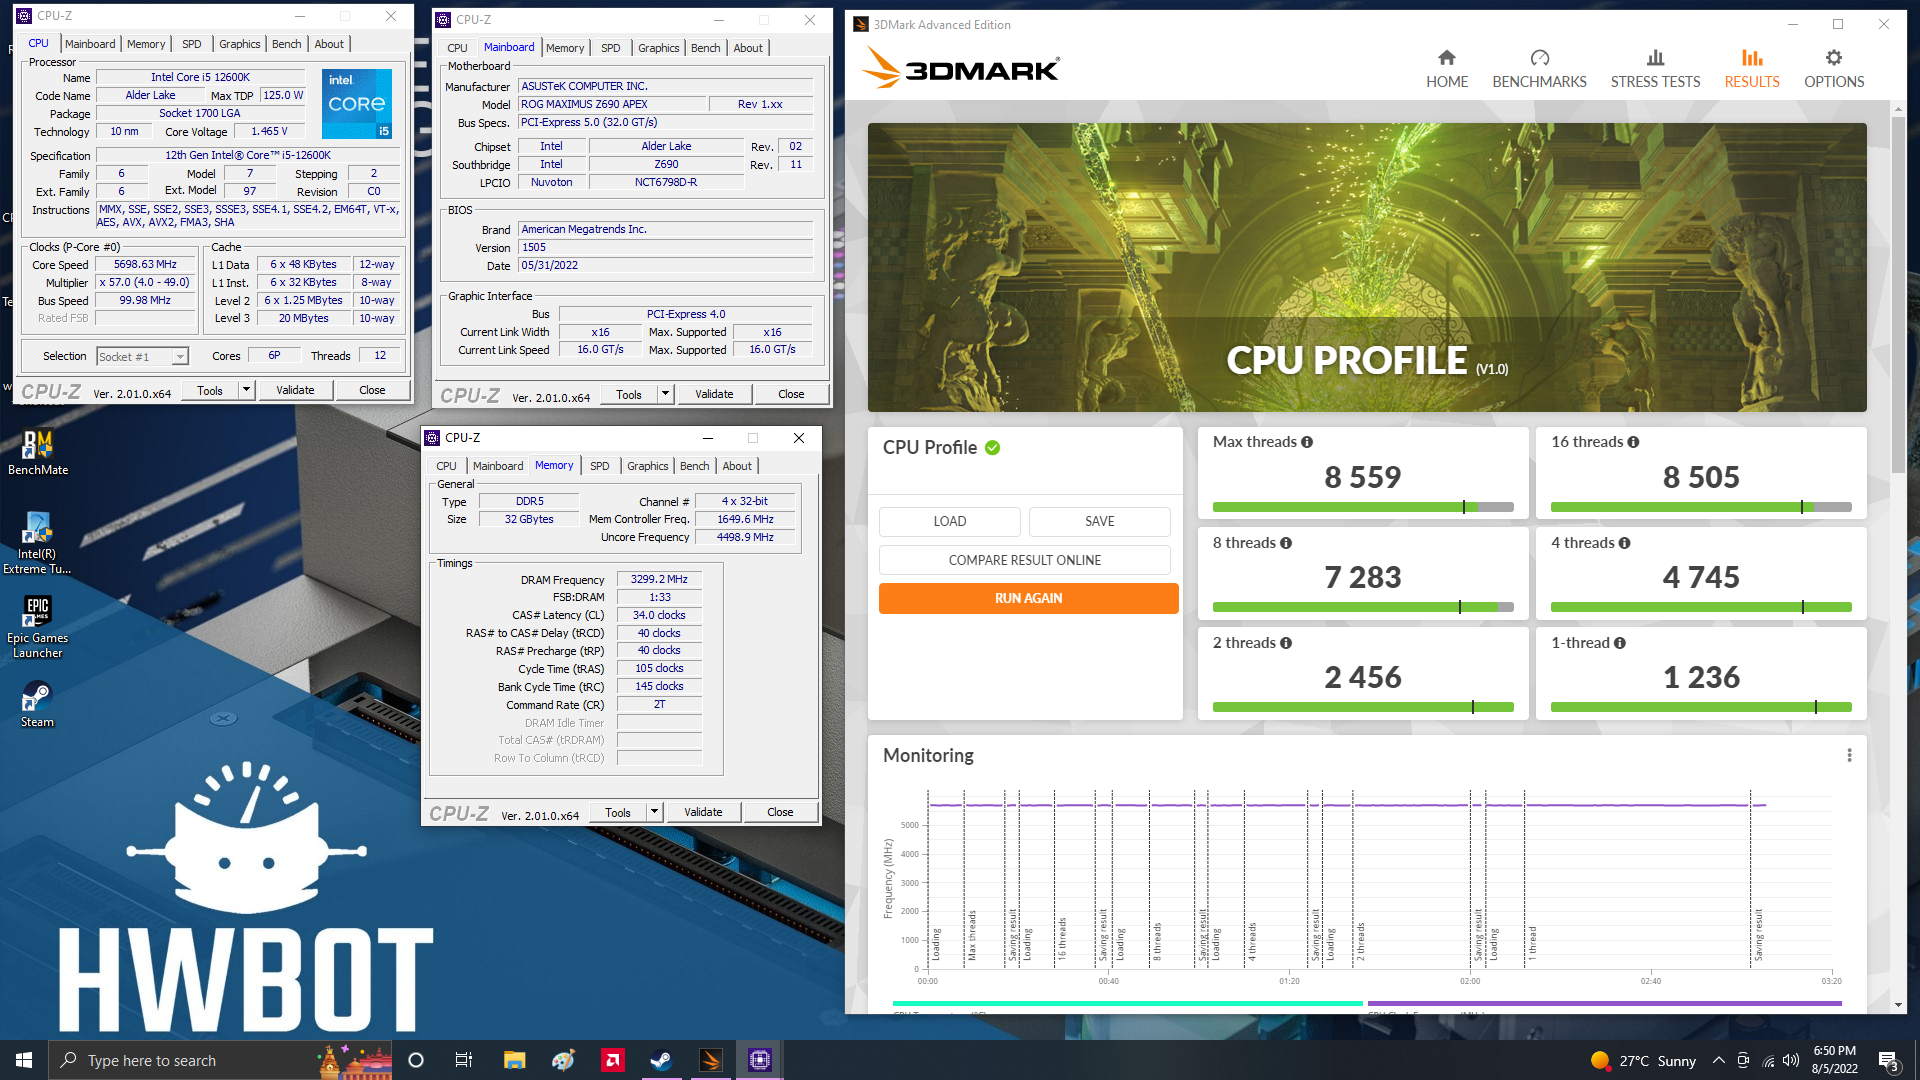
Task: Click SAVE in CPU Profile panel
Action: (1099, 521)
